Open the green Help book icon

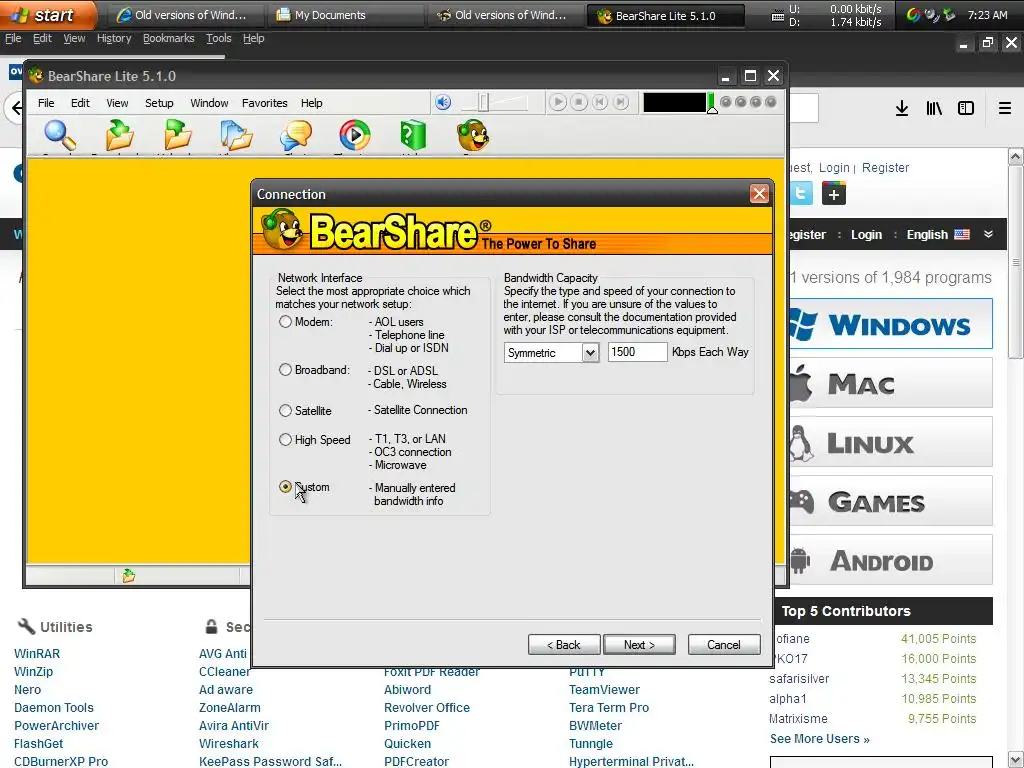(x=413, y=135)
